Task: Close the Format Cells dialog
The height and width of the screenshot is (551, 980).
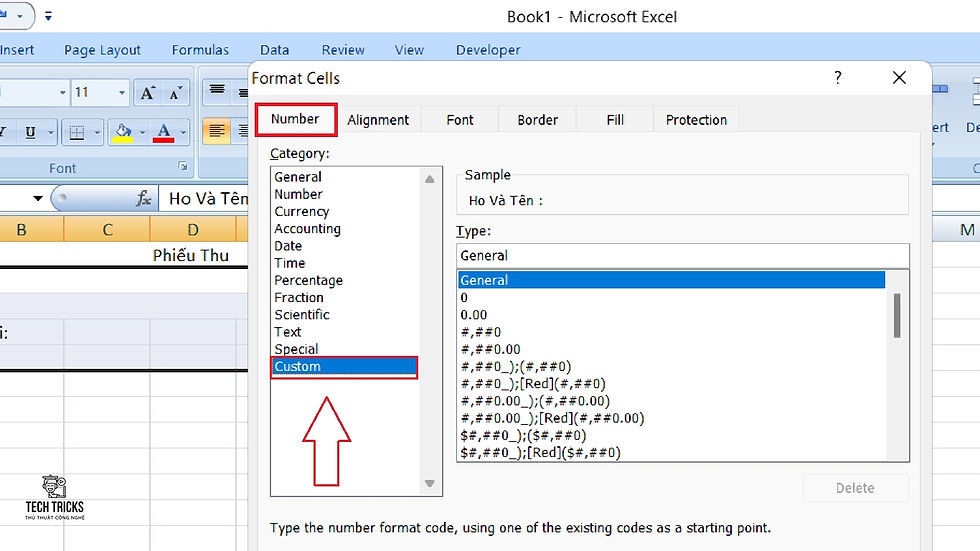Action: click(x=899, y=77)
